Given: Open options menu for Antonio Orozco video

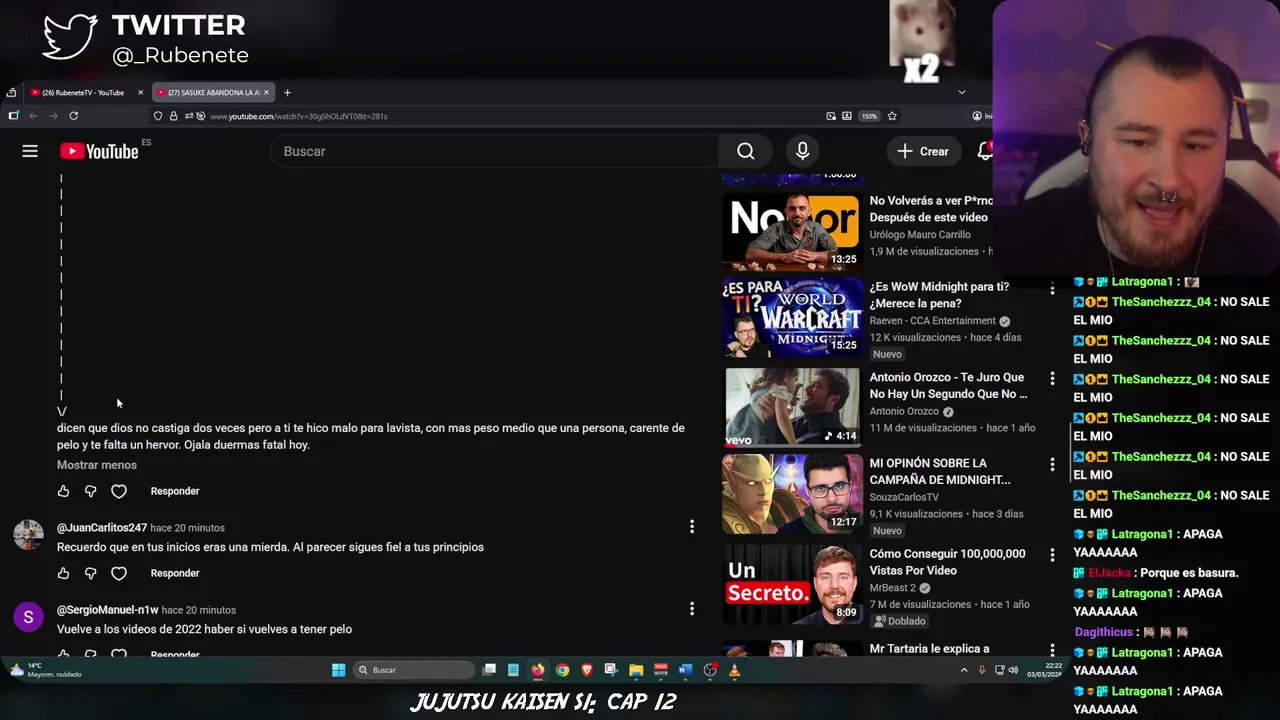Looking at the screenshot, I should coord(1052,378).
